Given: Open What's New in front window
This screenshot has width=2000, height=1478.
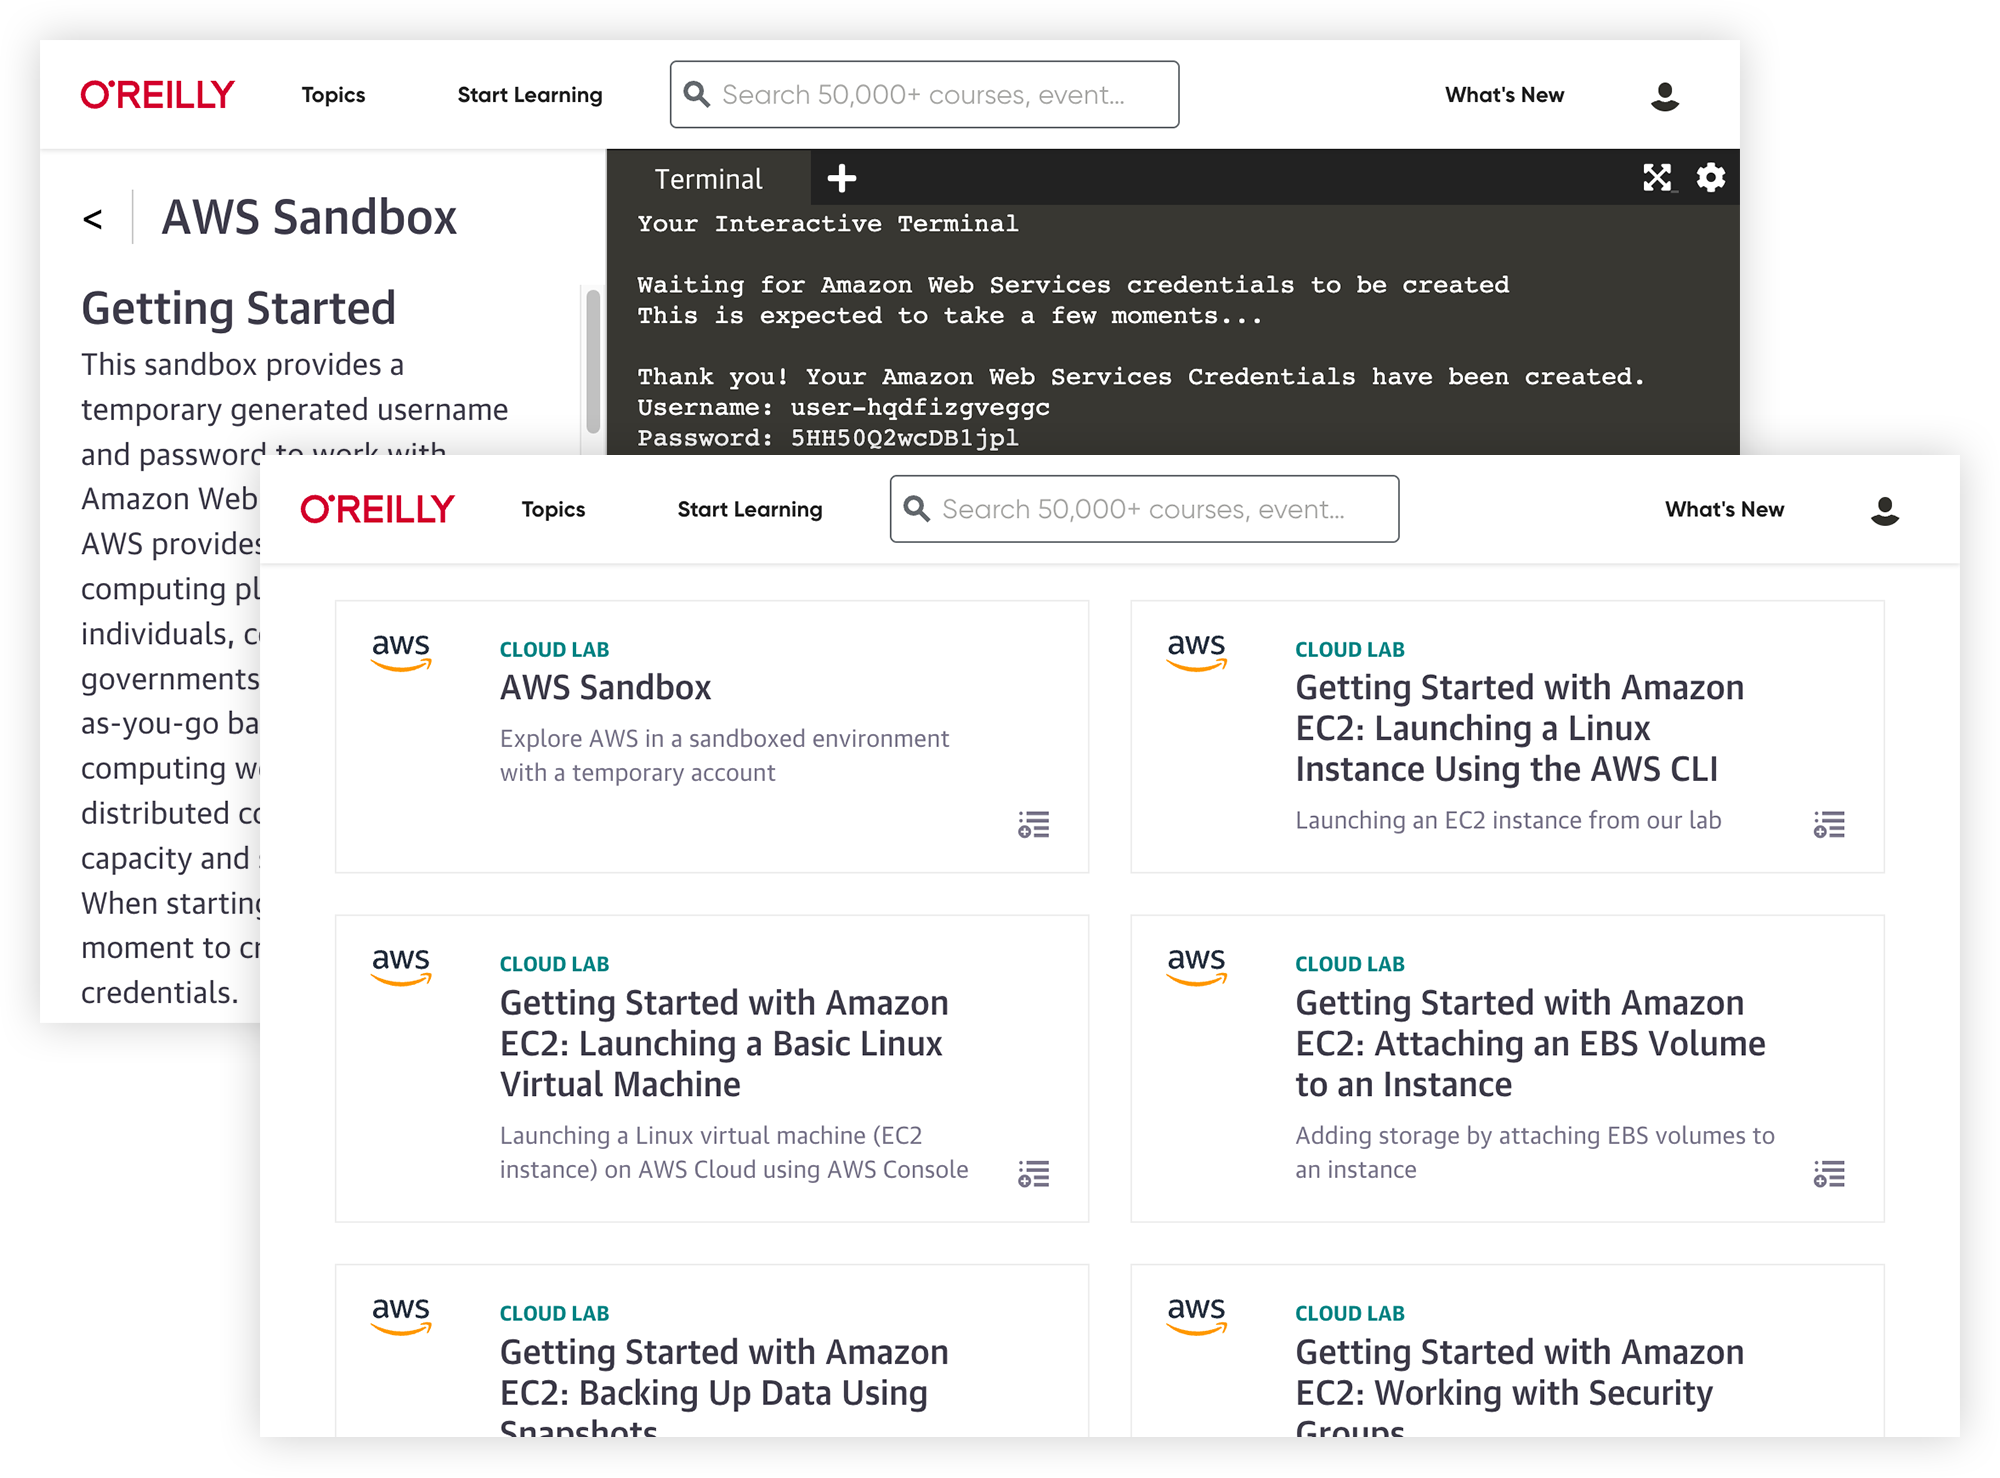Looking at the screenshot, I should [x=1724, y=509].
